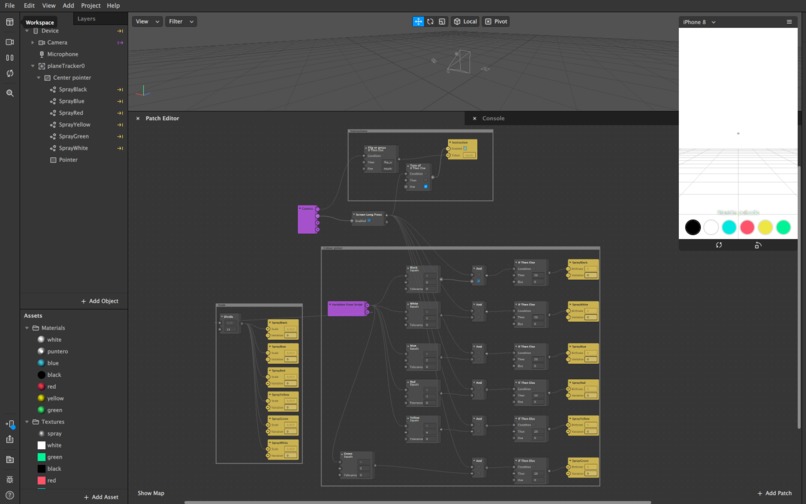The image size is (806, 504).
Task: Open the simulator hamburger menu
Action: coord(789,22)
